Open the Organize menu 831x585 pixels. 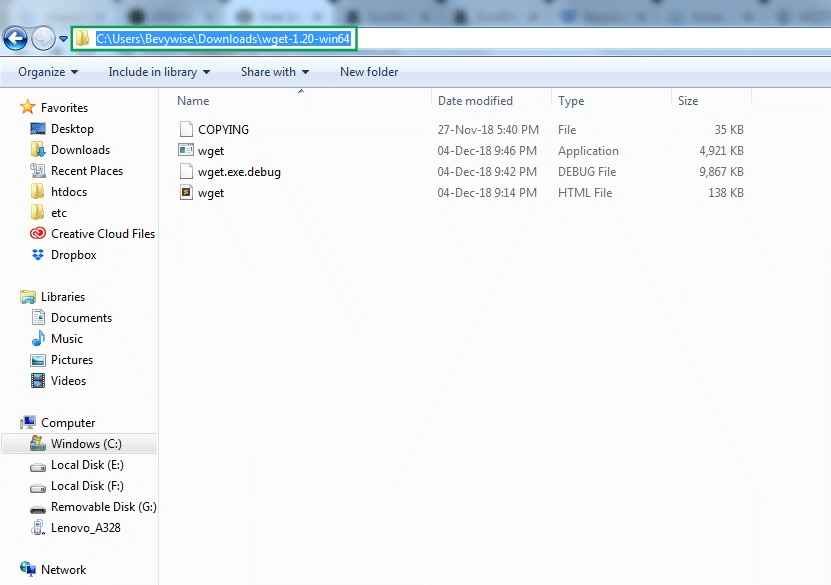coord(48,72)
